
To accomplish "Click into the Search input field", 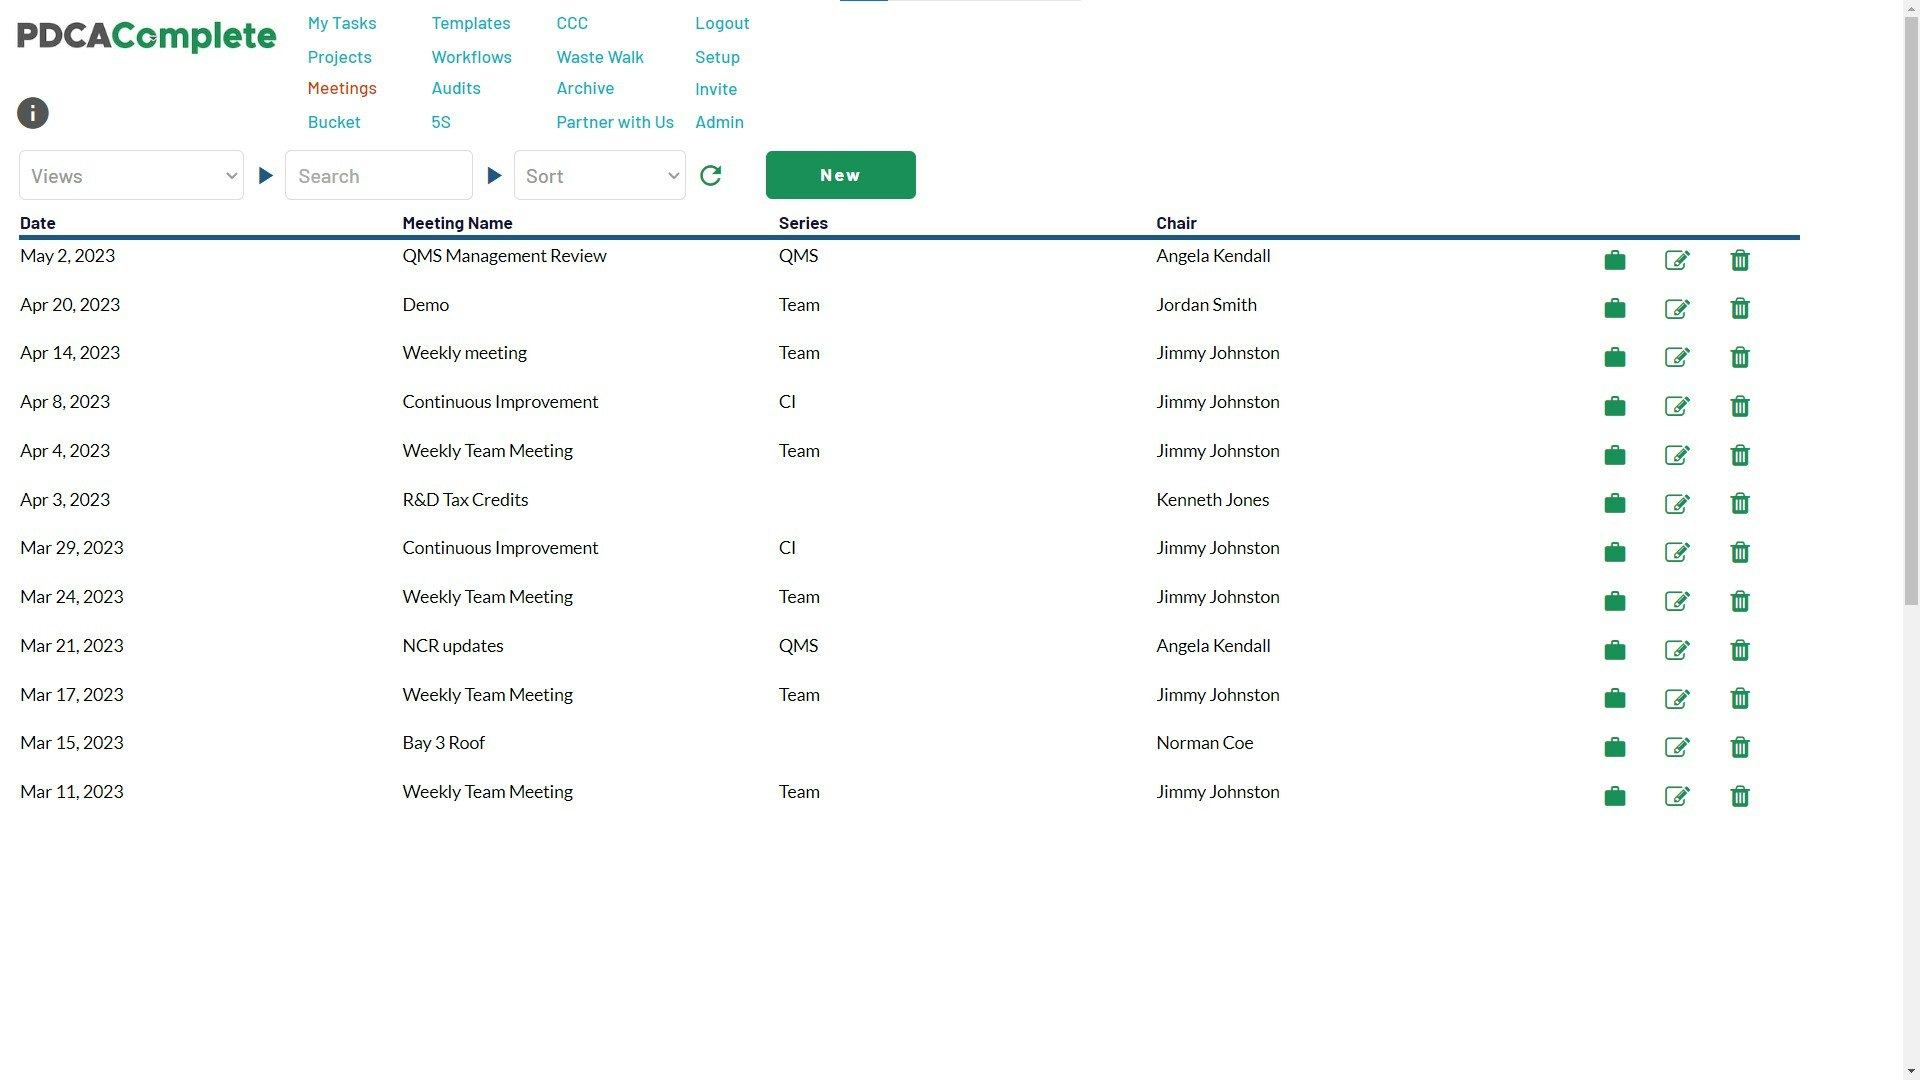I will tap(378, 176).
